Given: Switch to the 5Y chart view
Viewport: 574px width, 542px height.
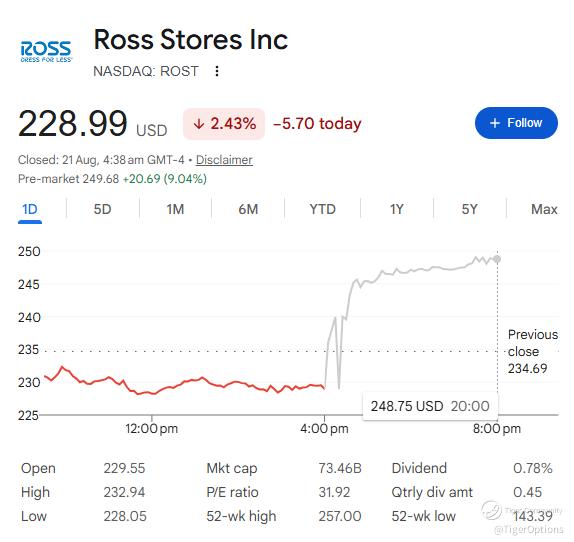Looking at the screenshot, I should [470, 210].
